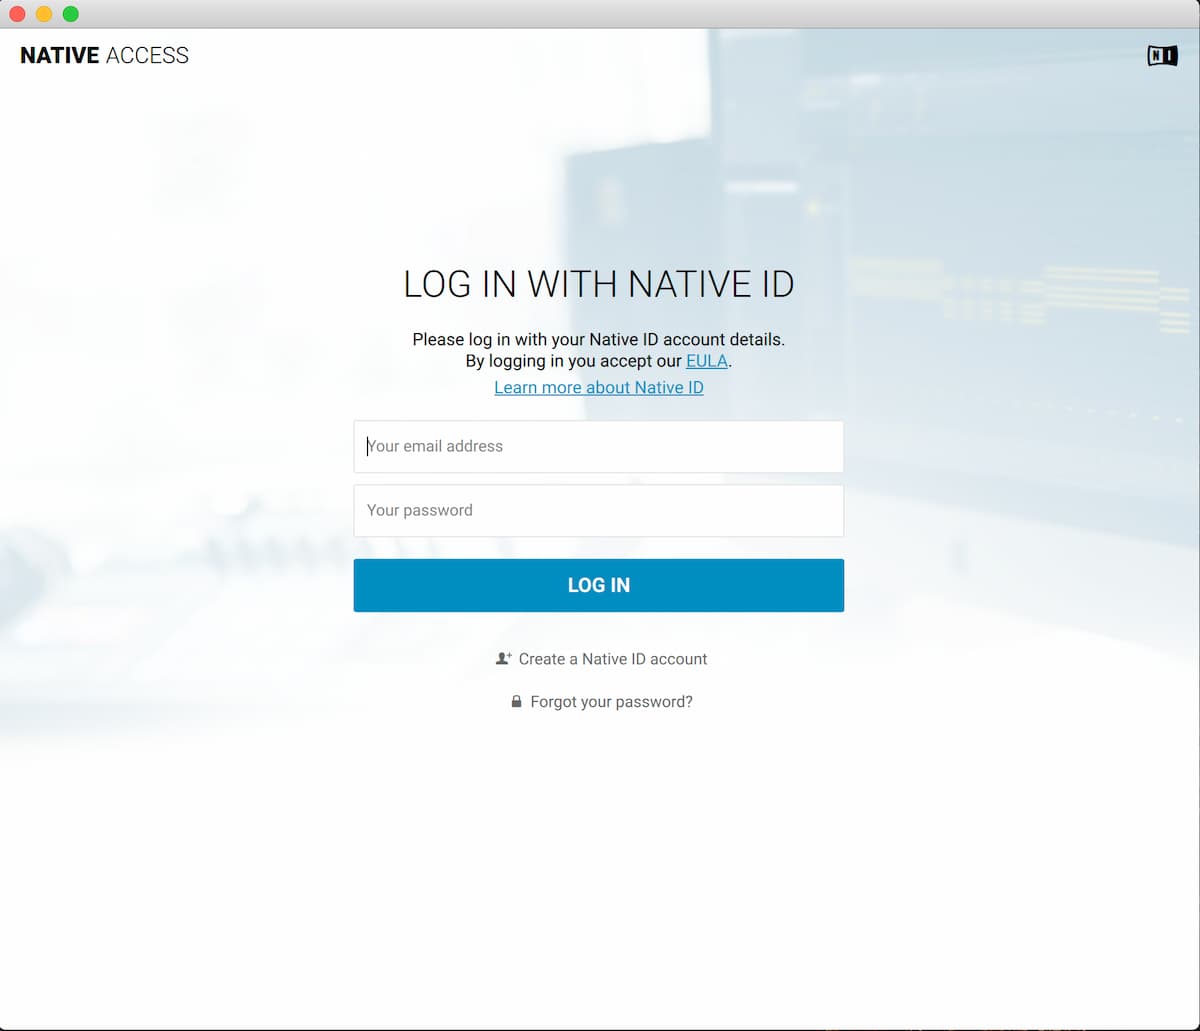Minimize the window with yellow button

pos(44,14)
